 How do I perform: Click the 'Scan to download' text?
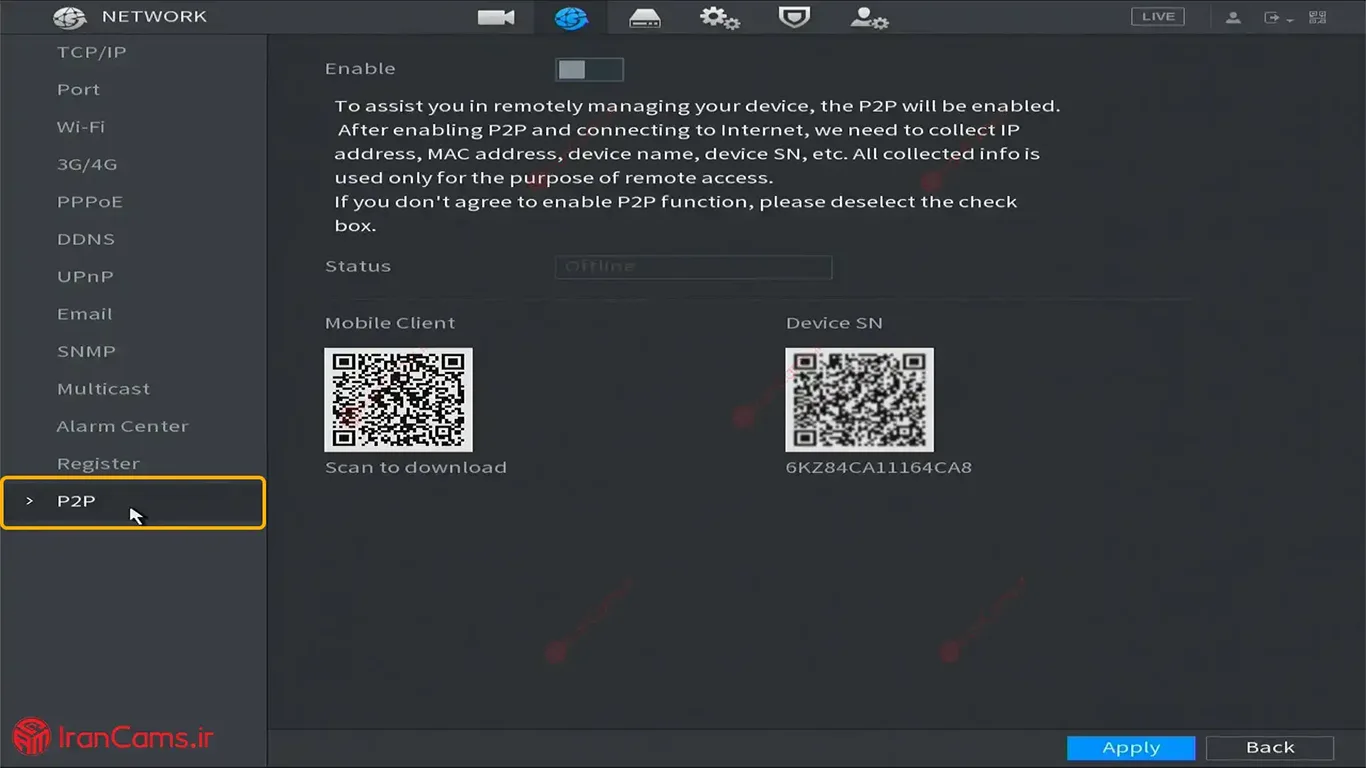pyautogui.click(x=416, y=467)
